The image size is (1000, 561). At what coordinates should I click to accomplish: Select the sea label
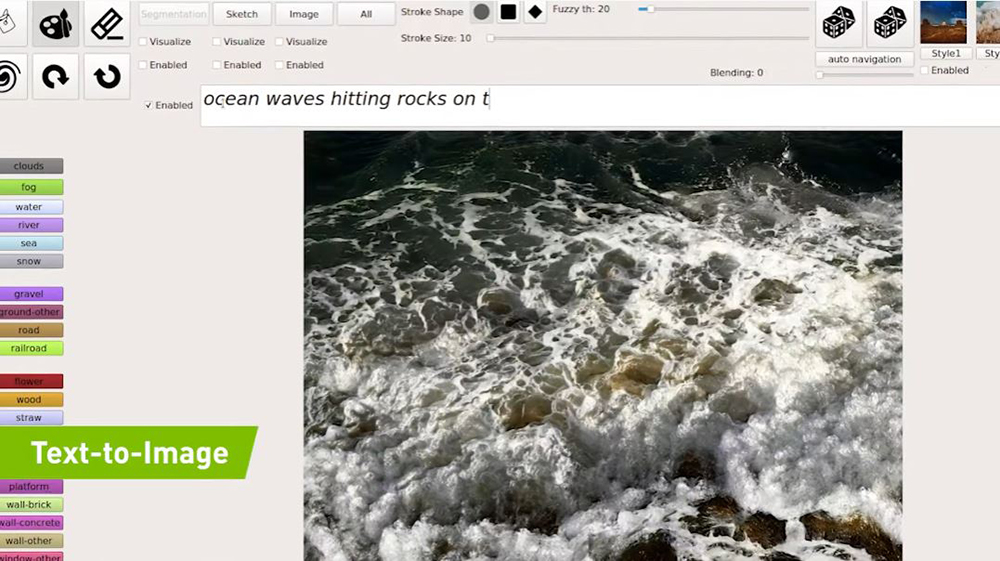(x=29, y=243)
